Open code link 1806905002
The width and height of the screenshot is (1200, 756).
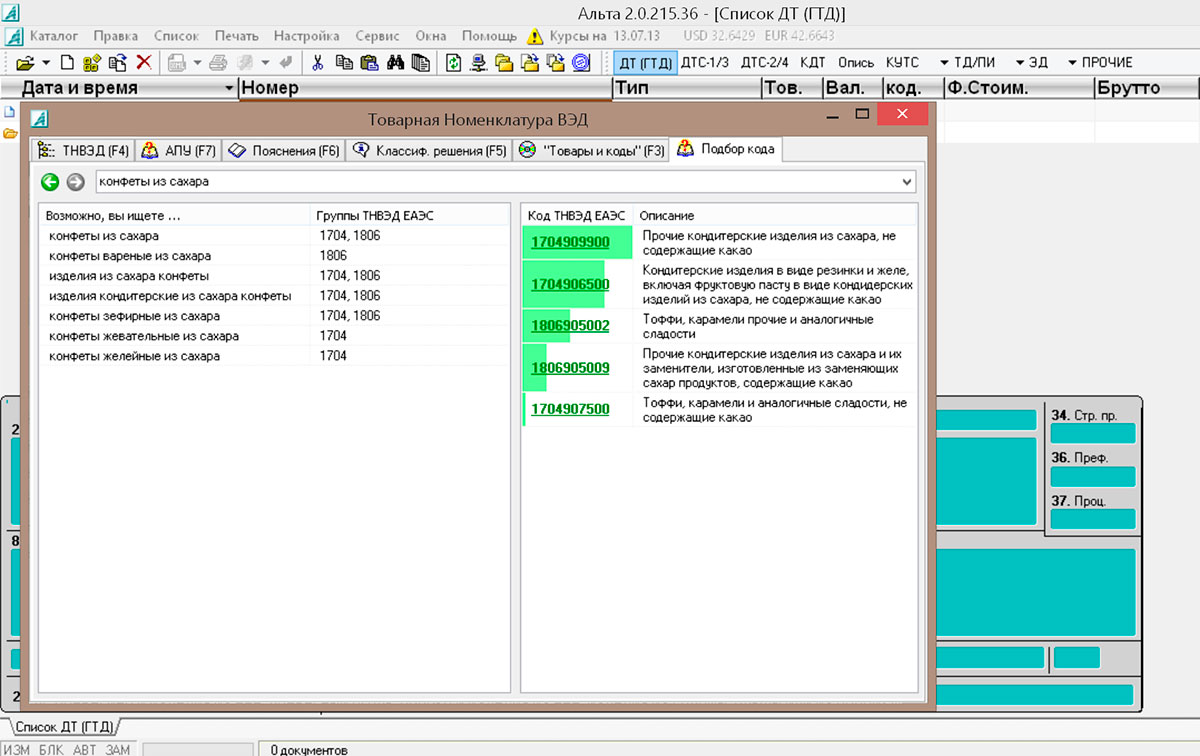[x=569, y=326]
